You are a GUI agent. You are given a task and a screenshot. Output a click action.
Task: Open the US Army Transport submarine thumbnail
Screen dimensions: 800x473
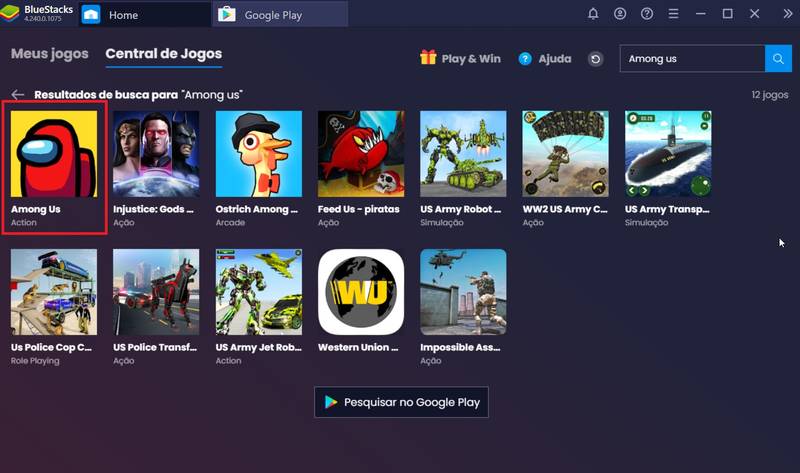point(668,154)
